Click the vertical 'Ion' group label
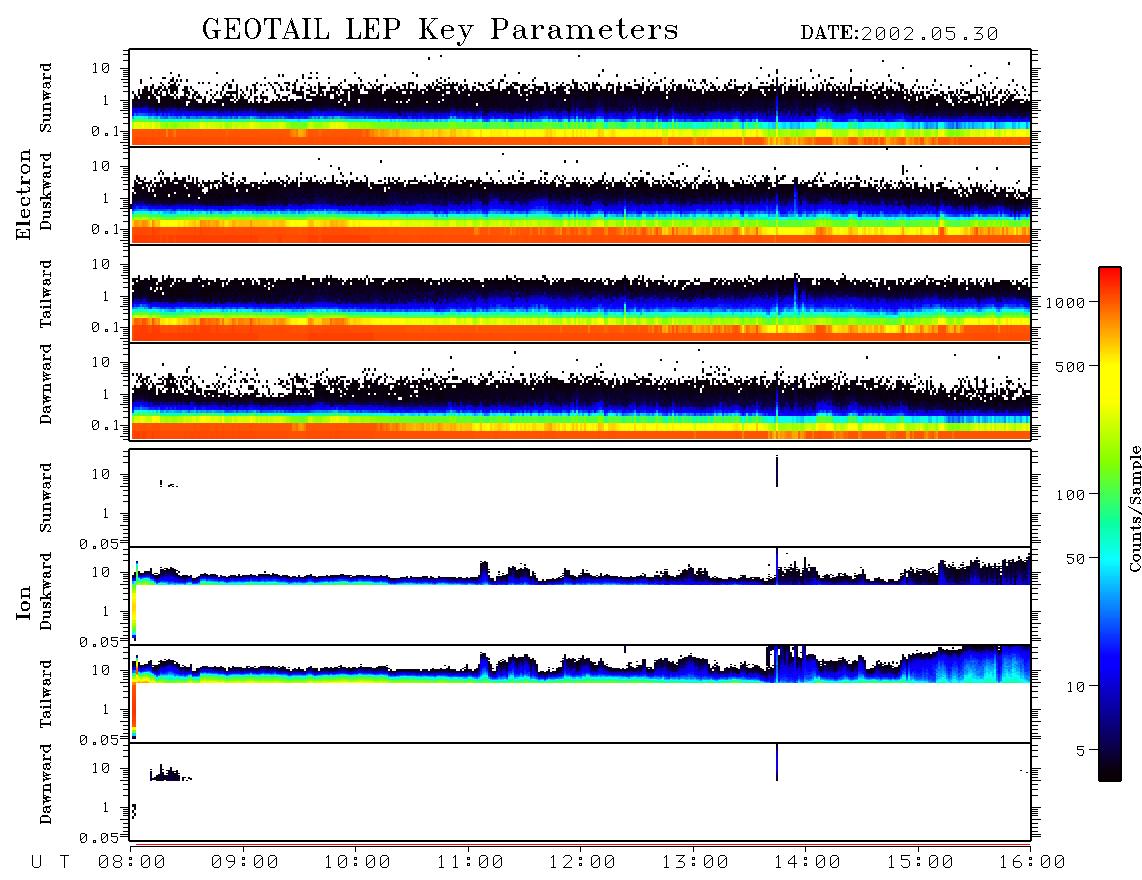 pyautogui.click(x=24, y=603)
